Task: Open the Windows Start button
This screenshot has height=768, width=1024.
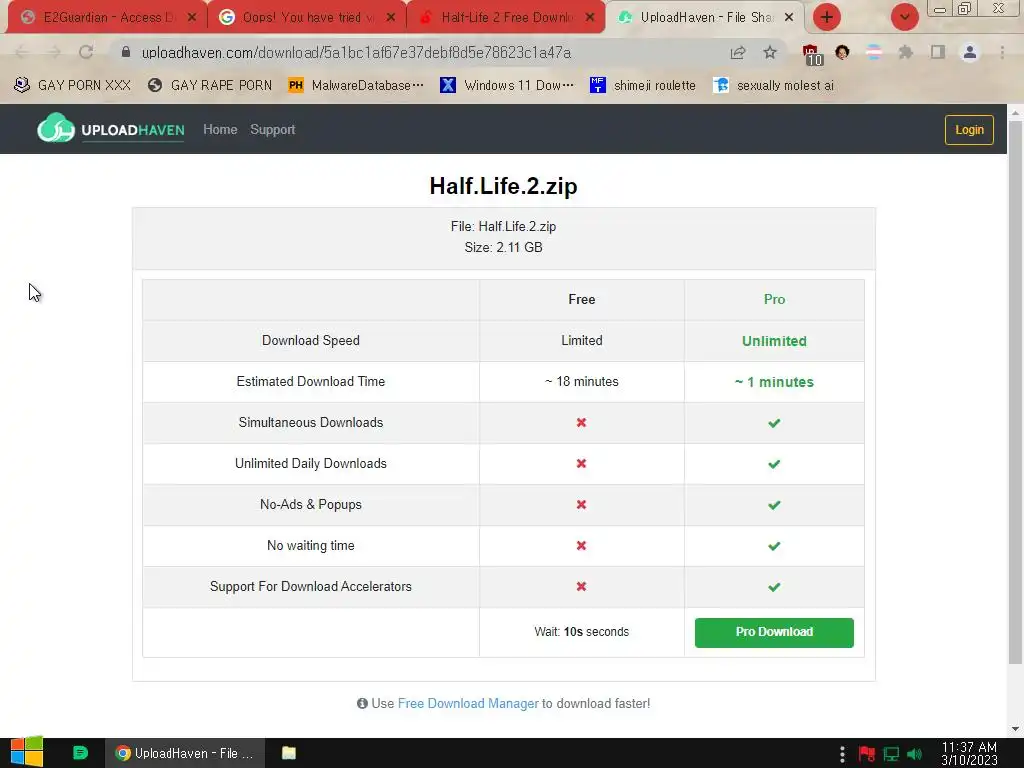Action: pos(27,752)
